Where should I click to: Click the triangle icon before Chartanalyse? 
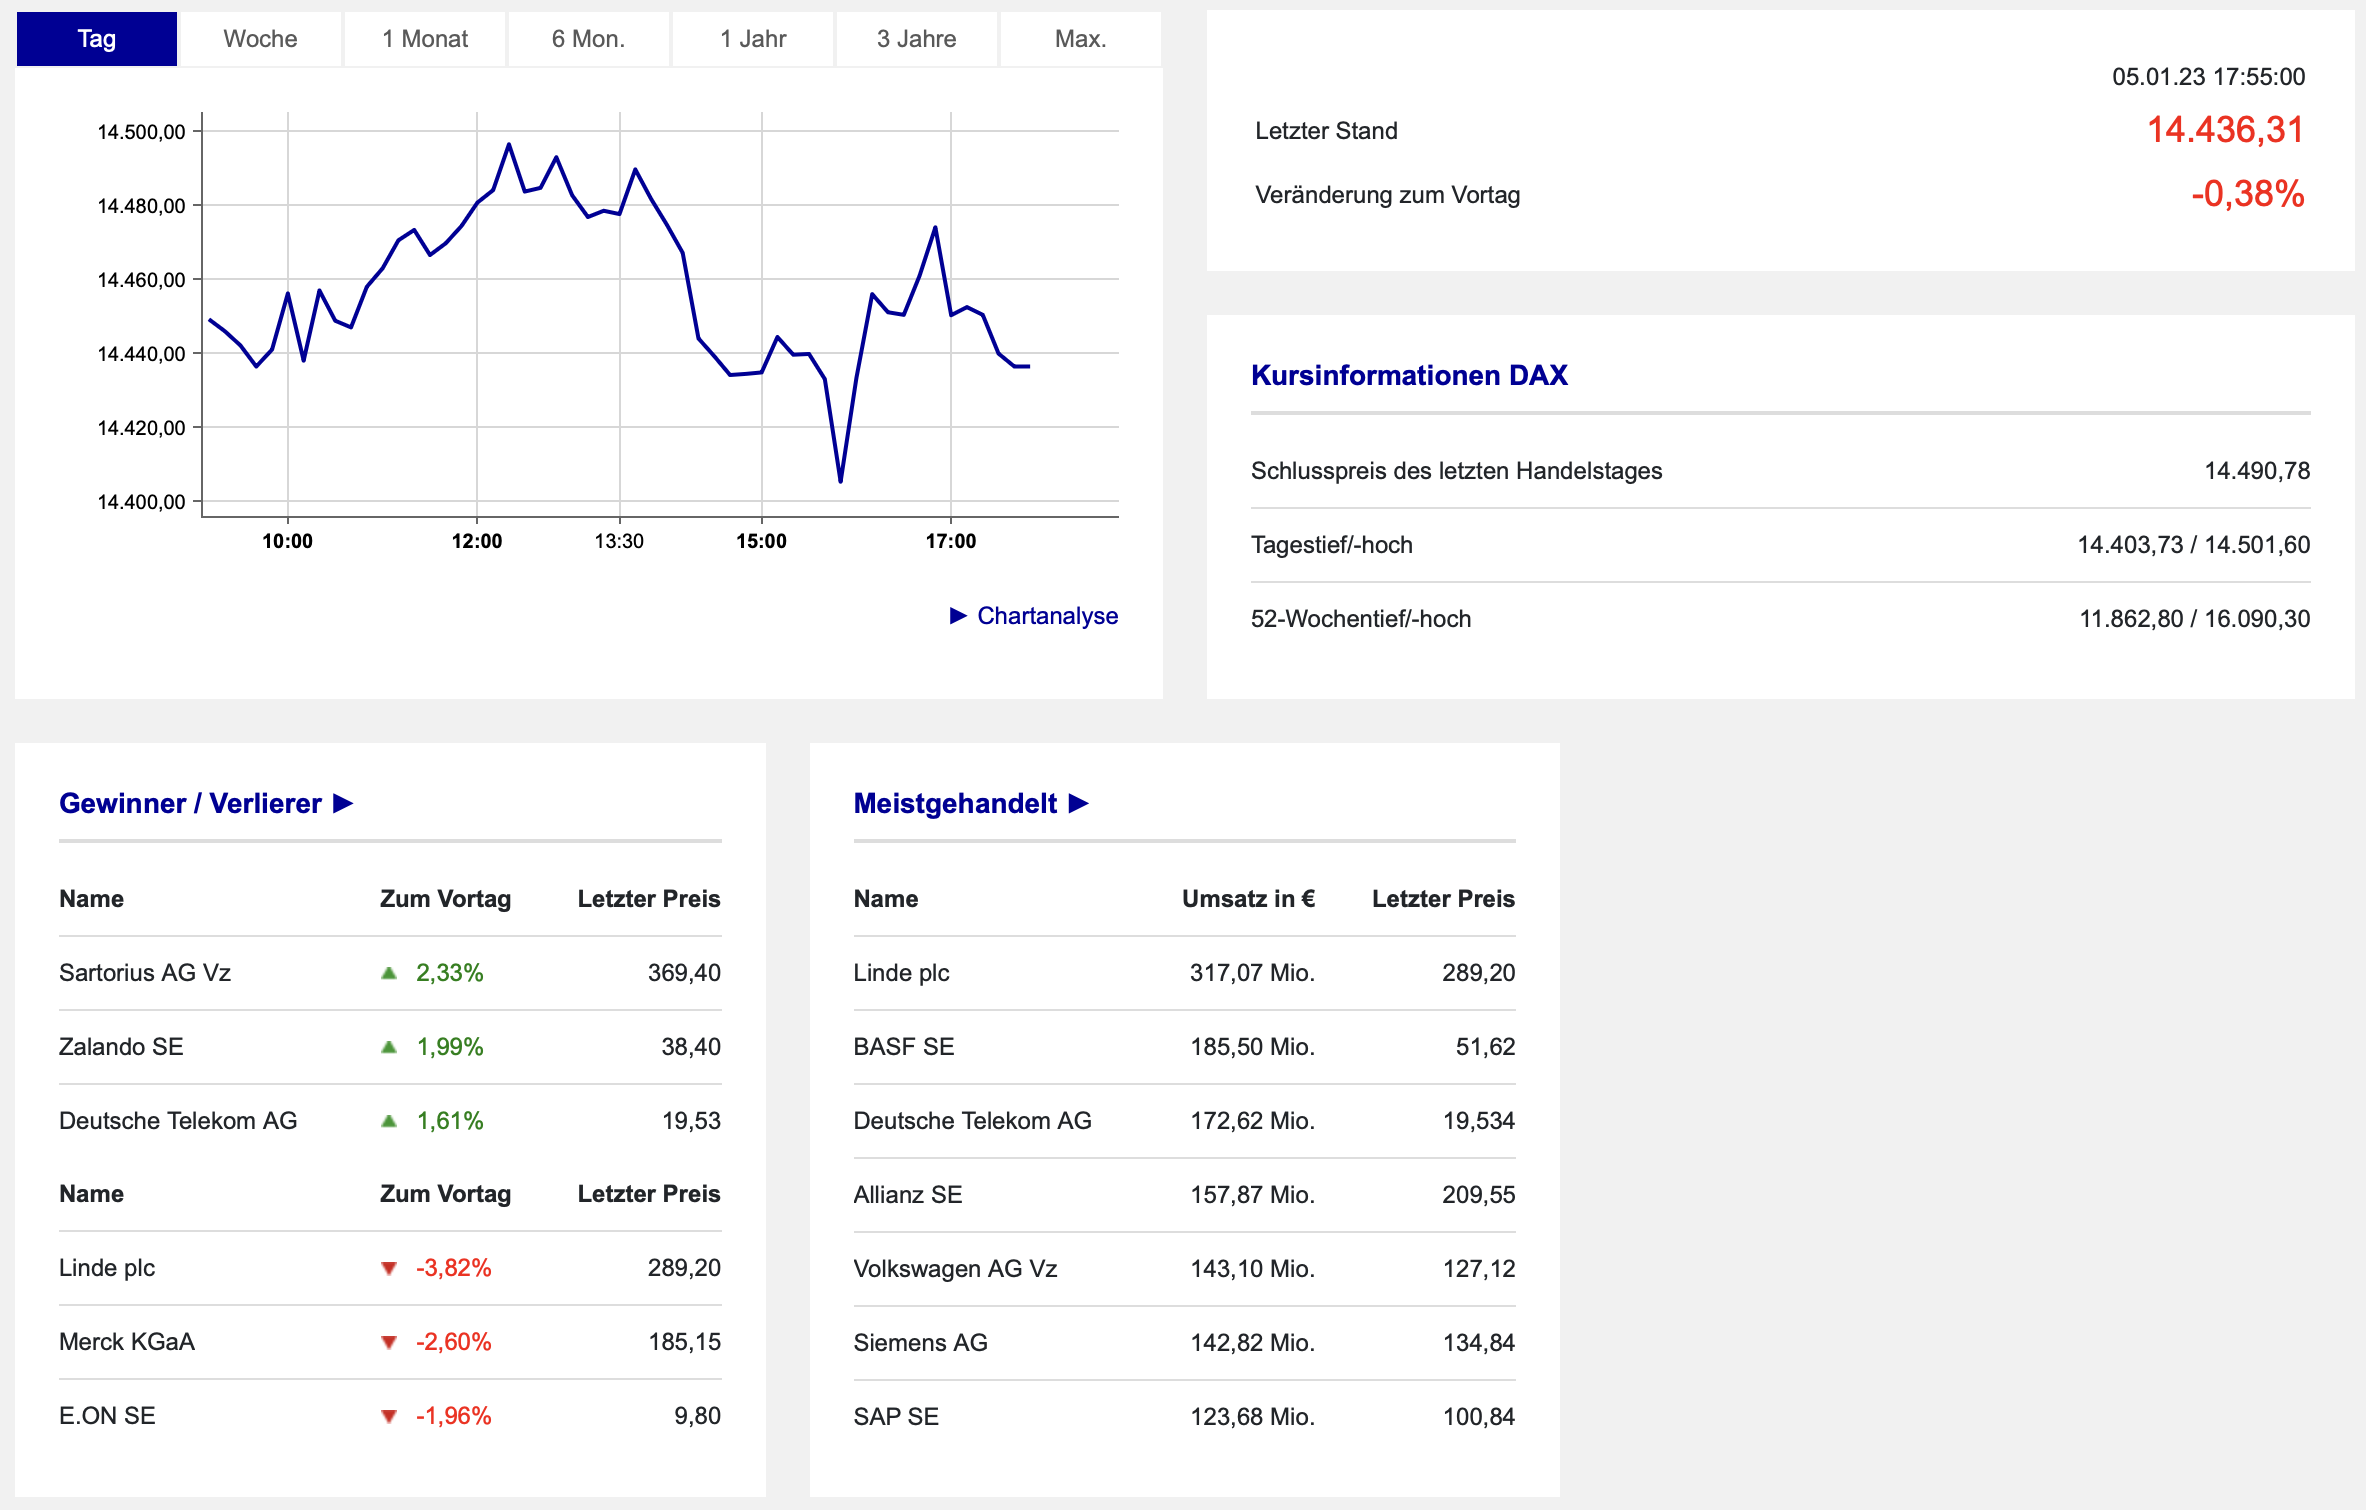point(958,615)
